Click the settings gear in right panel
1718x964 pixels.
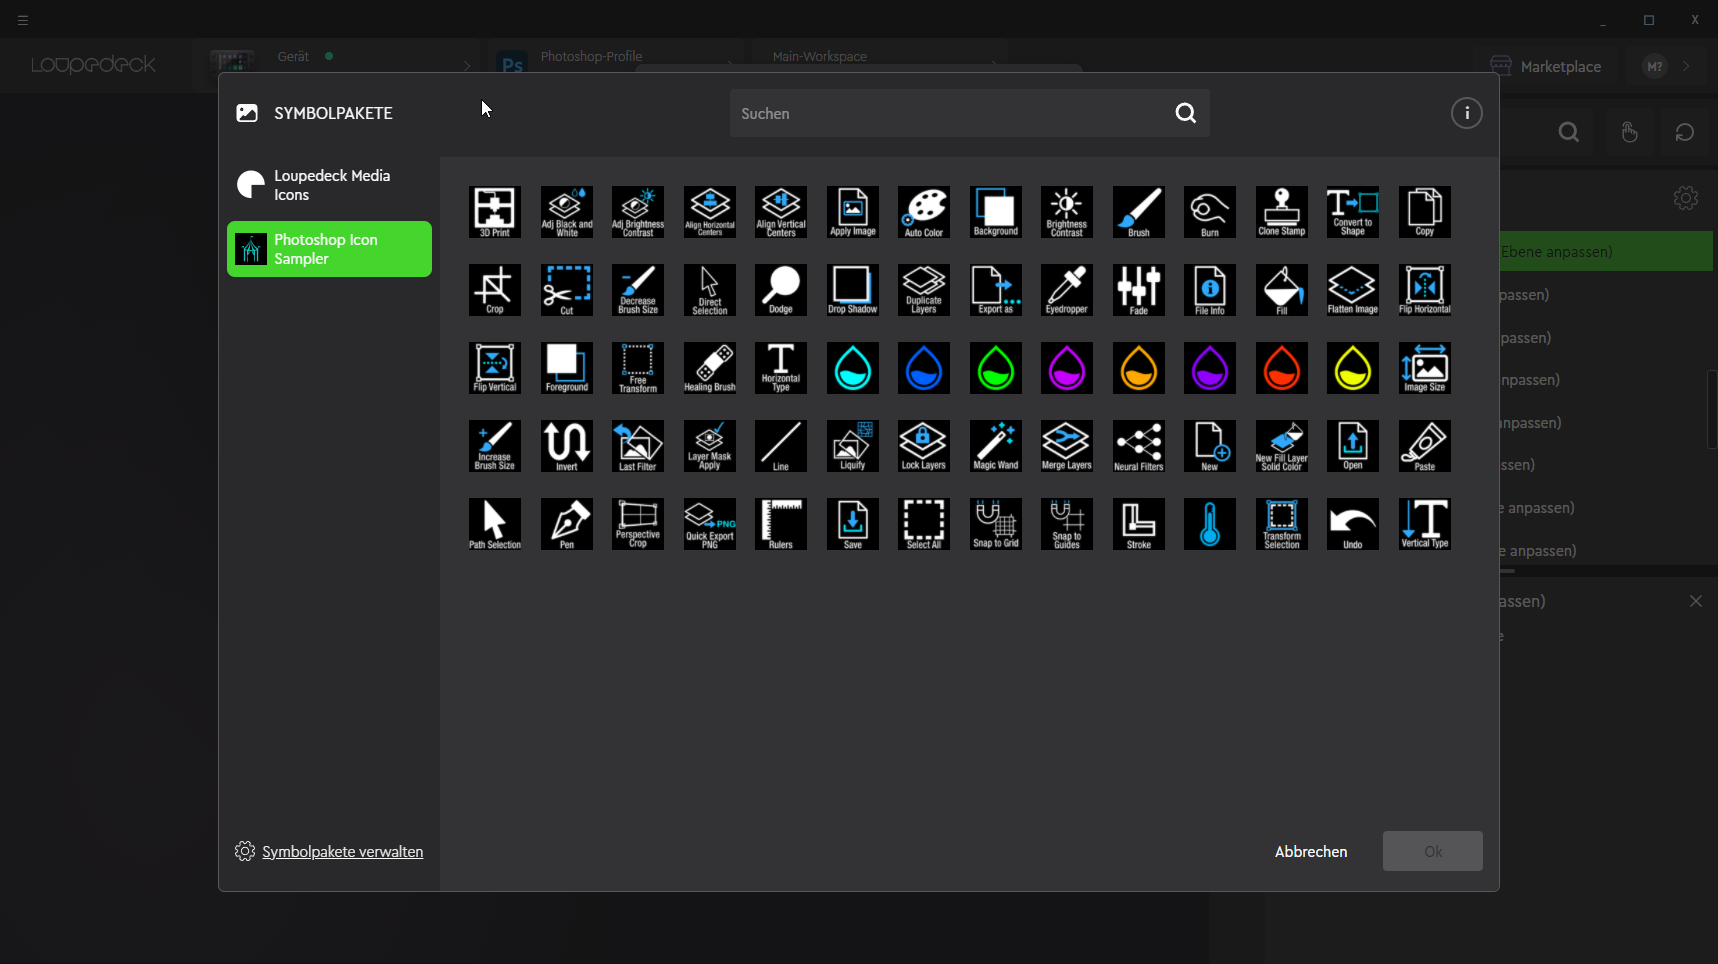tap(1686, 198)
